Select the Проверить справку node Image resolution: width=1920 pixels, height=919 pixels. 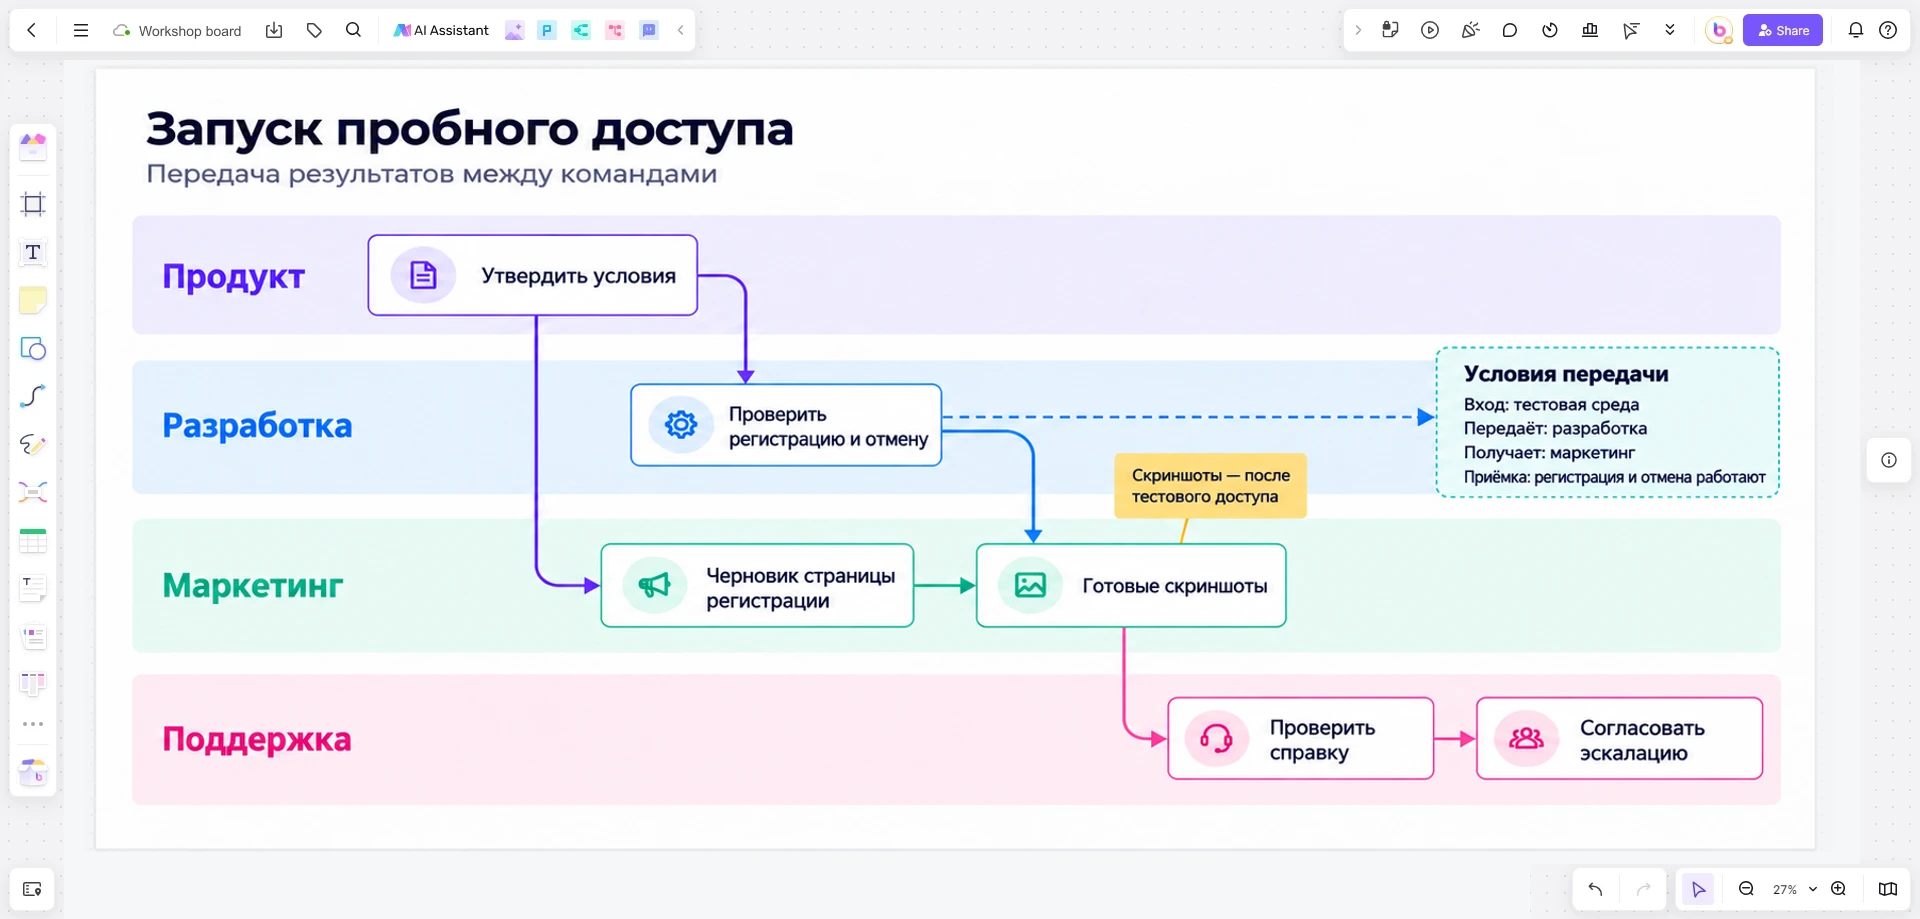tap(1301, 739)
